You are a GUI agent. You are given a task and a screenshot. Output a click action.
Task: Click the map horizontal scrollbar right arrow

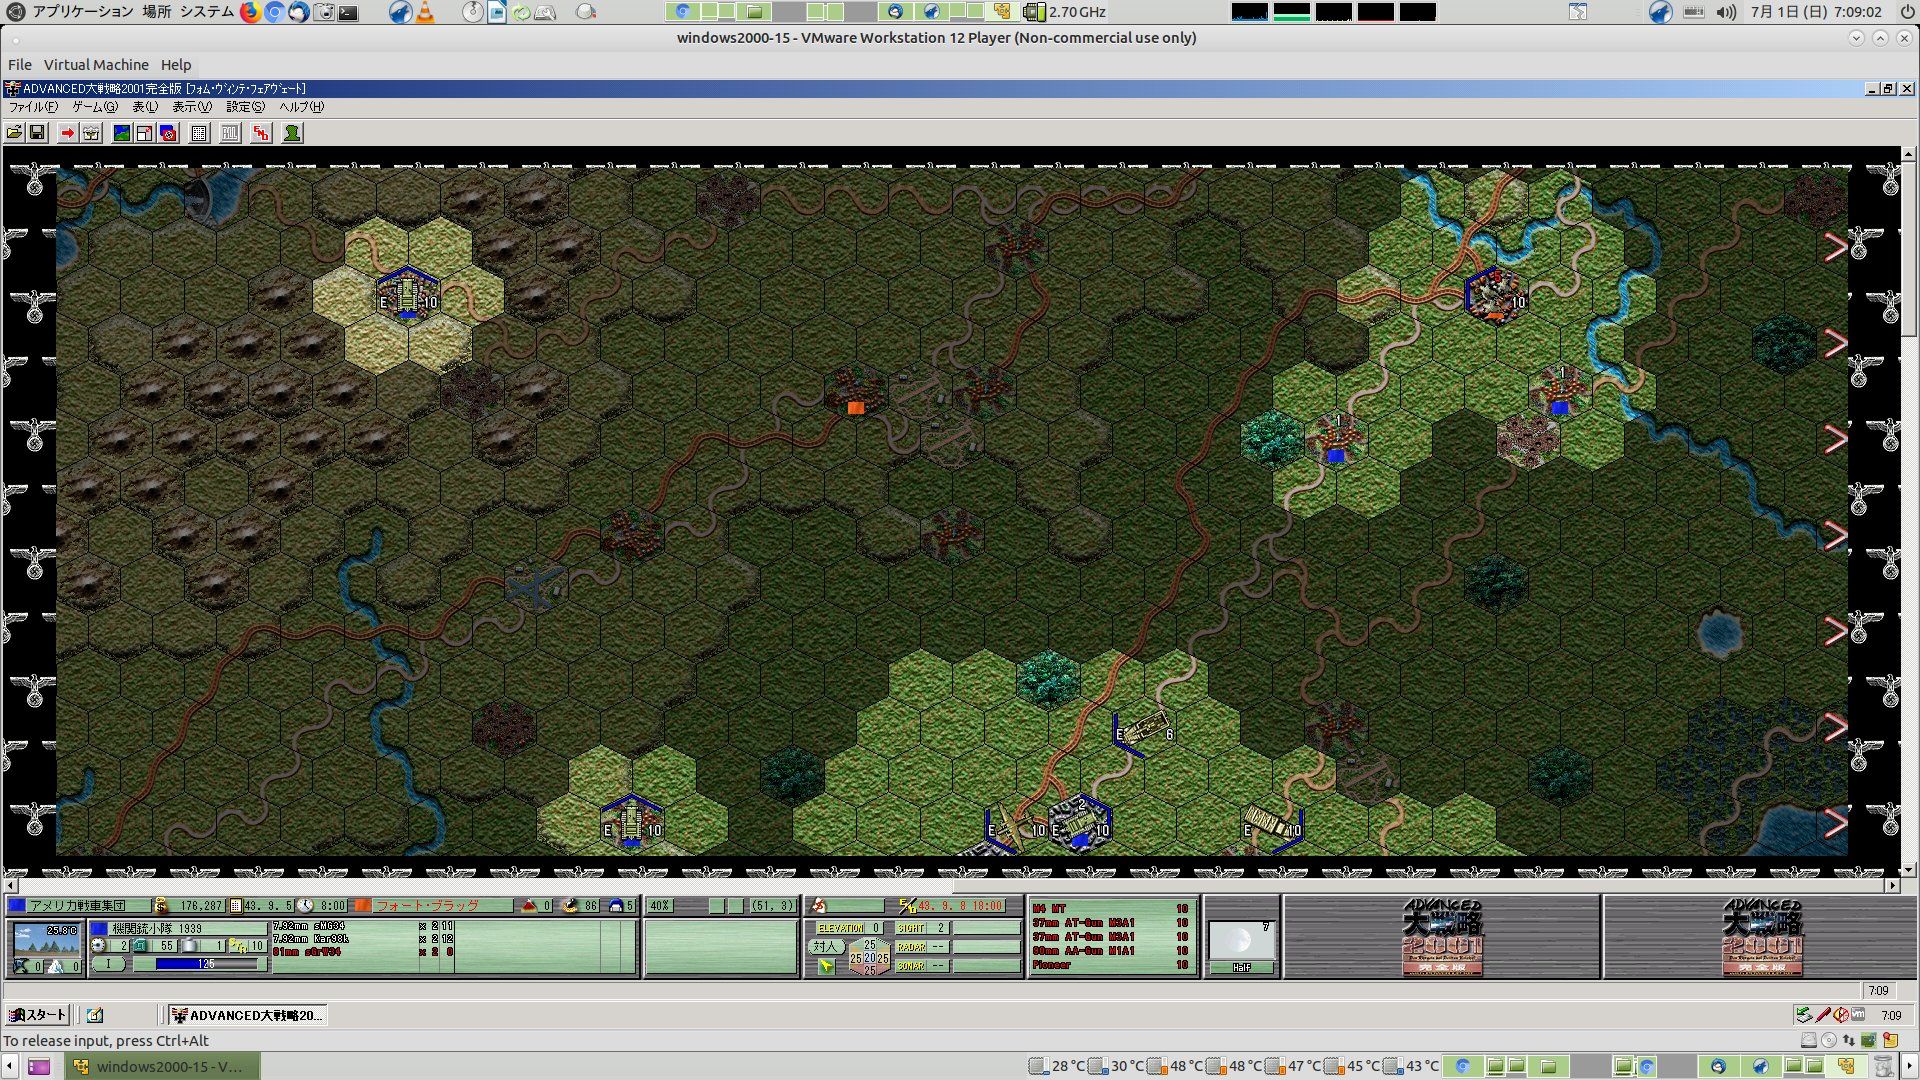coord(1892,886)
